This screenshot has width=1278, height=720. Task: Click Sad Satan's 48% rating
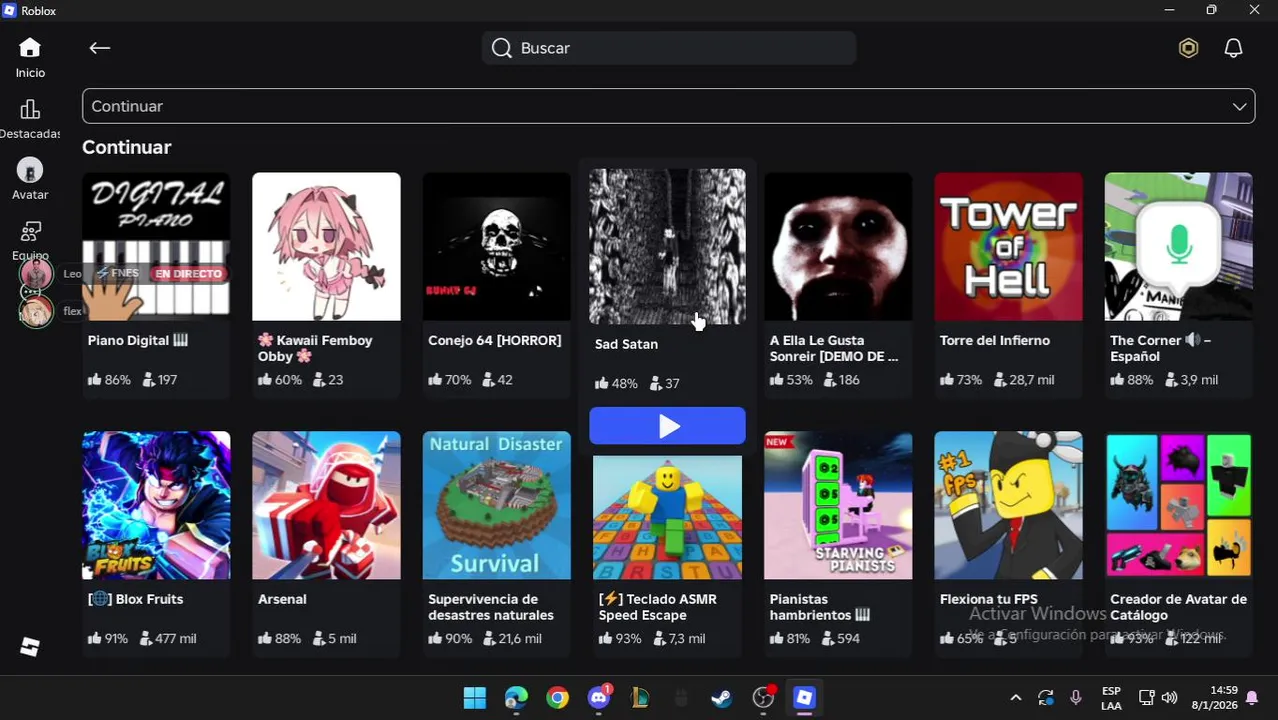tap(616, 383)
